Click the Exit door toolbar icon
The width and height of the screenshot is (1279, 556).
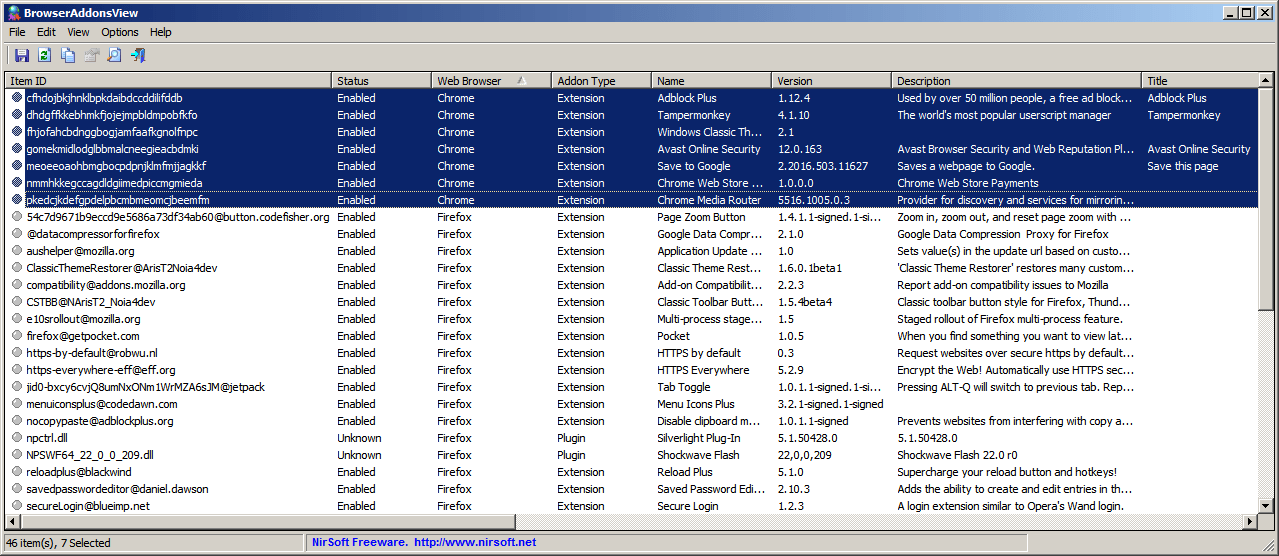[x=138, y=55]
